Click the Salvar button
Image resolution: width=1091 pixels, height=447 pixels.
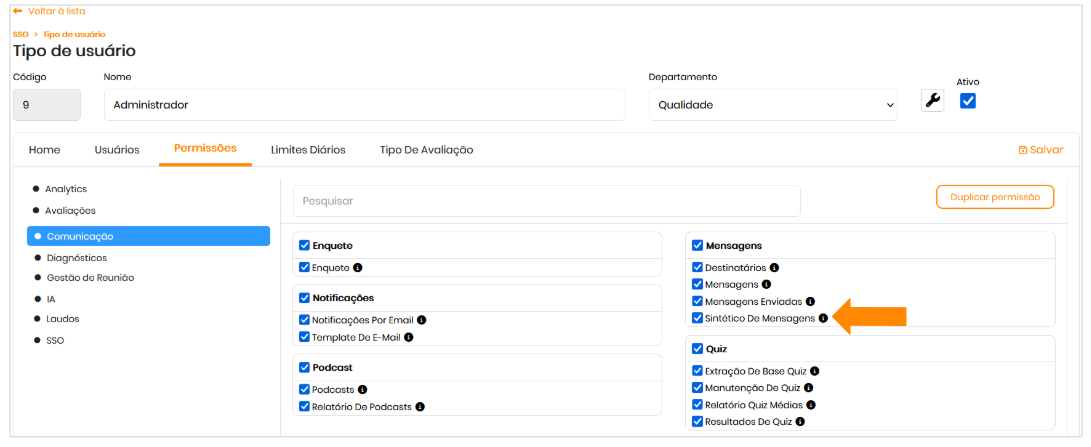click(x=1040, y=150)
